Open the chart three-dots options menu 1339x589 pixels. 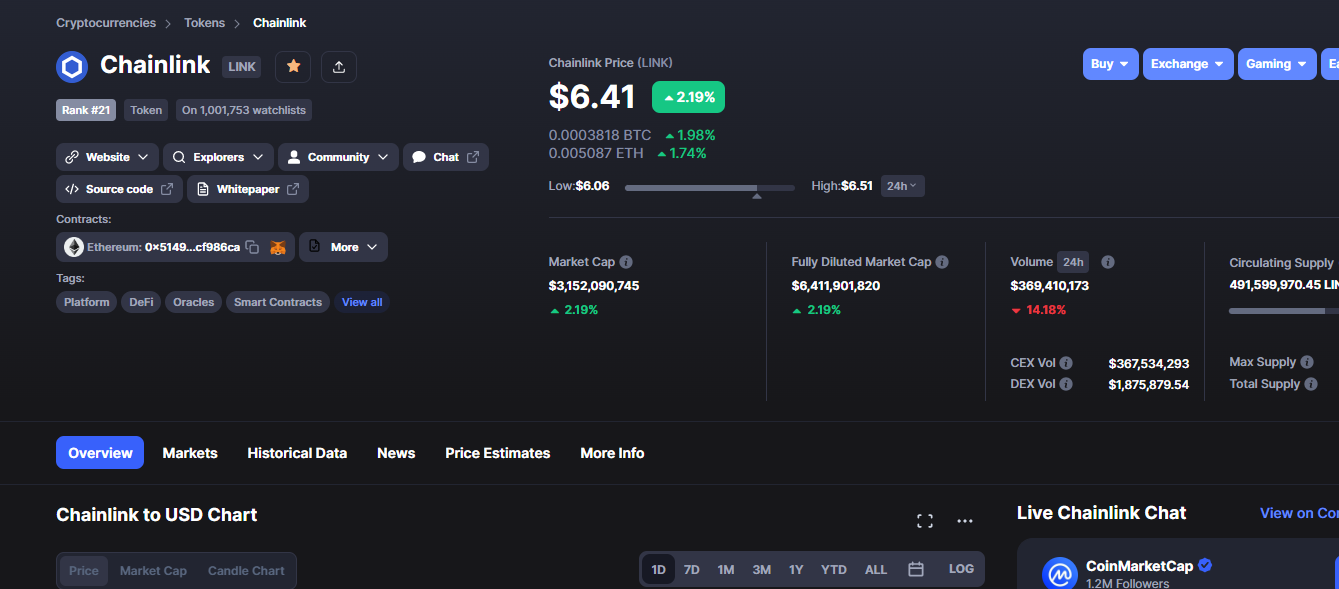(x=965, y=521)
